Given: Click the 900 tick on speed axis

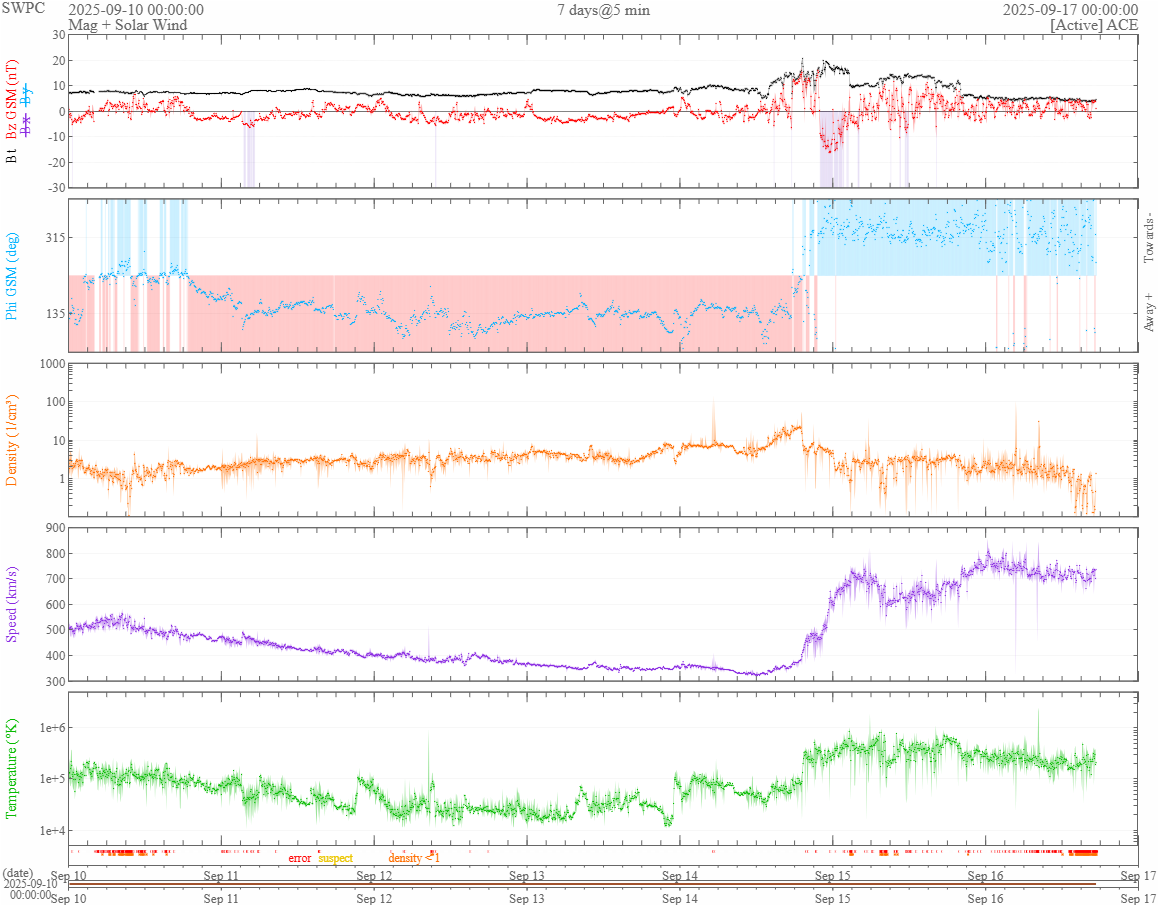Looking at the screenshot, I should pos(56,527).
